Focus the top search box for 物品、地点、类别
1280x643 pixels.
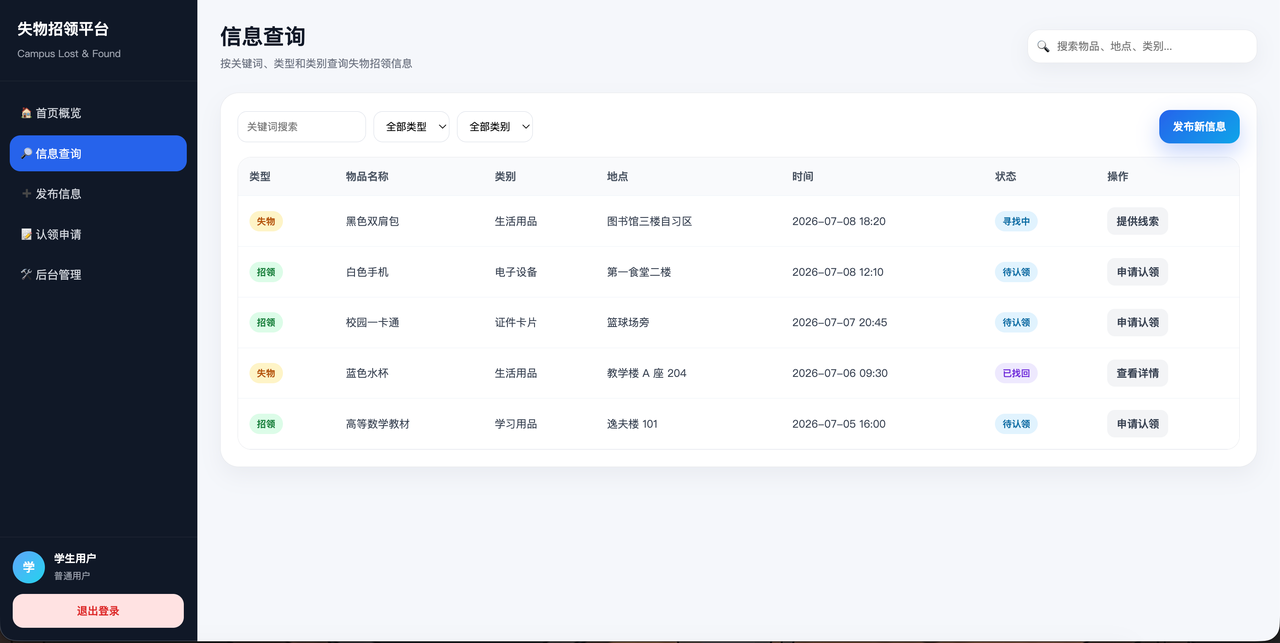click(1142, 46)
